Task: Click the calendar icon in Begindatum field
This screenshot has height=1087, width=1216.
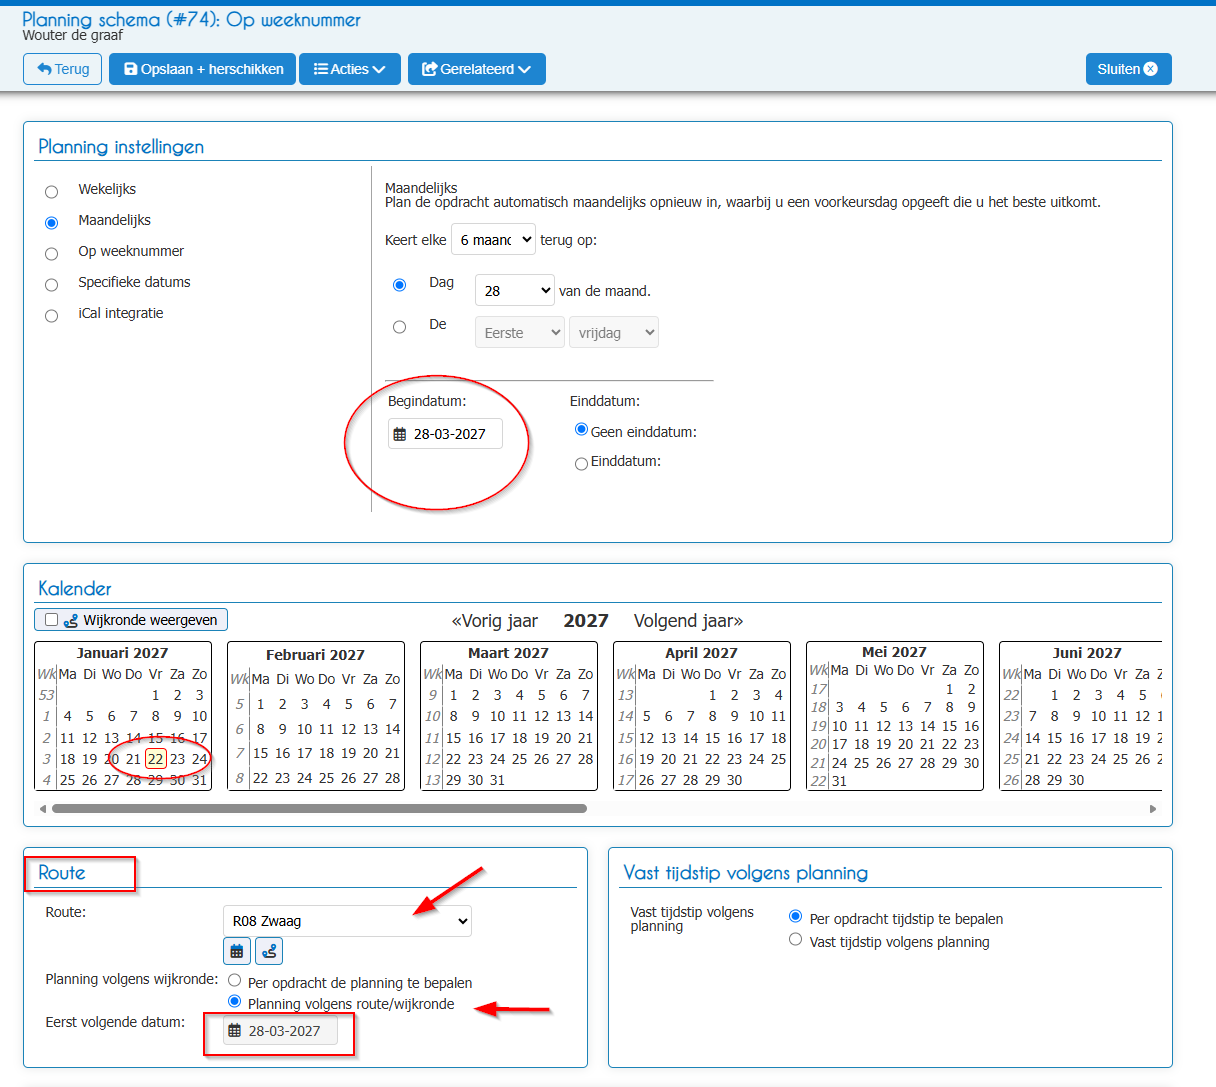Action: [x=400, y=434]
